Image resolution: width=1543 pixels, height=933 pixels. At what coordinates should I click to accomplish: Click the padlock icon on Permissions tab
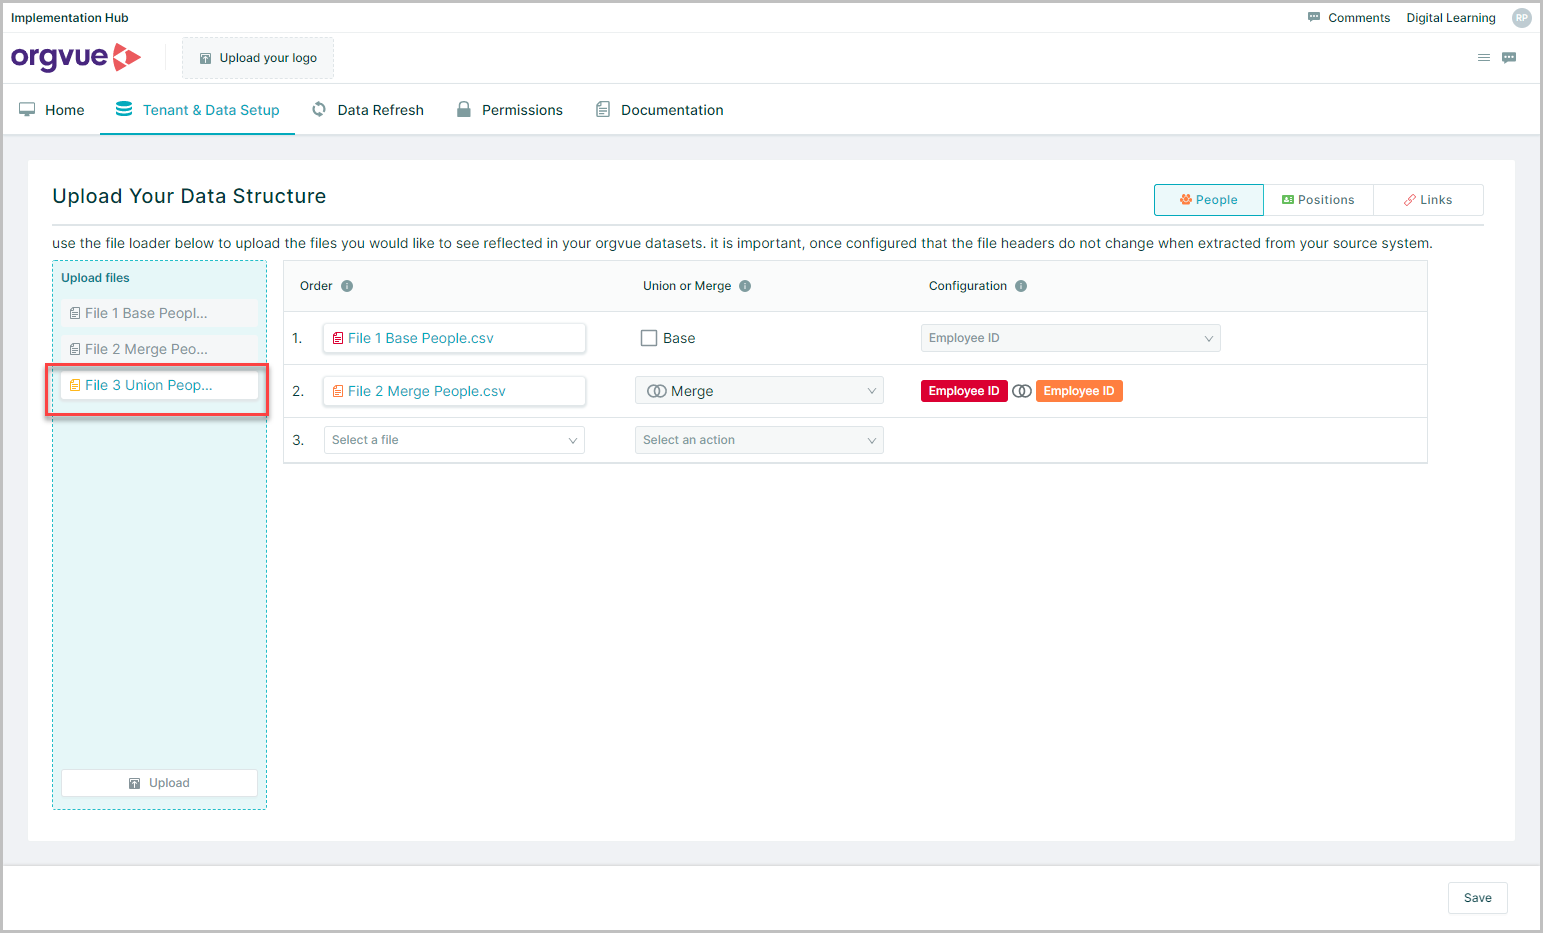coord(464,109)
